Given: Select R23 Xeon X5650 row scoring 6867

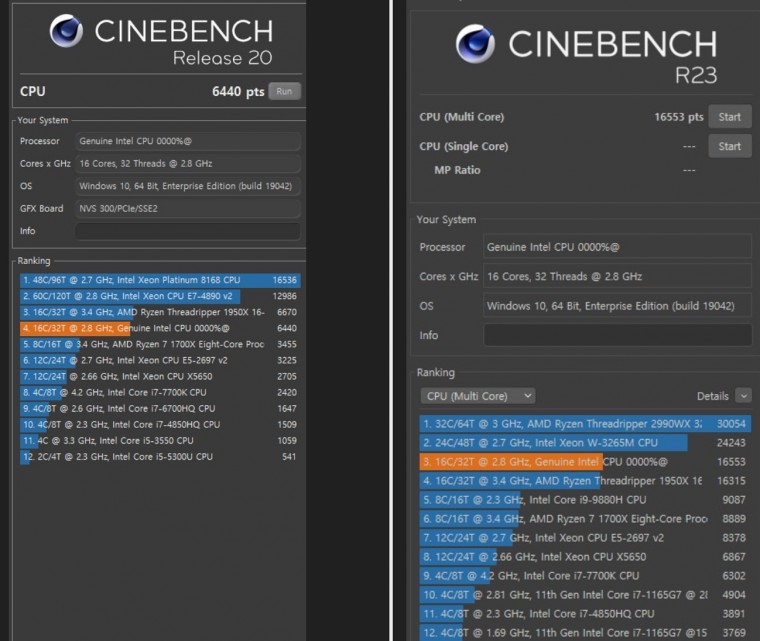Looking at the screenshot, I should coord(585,557).
